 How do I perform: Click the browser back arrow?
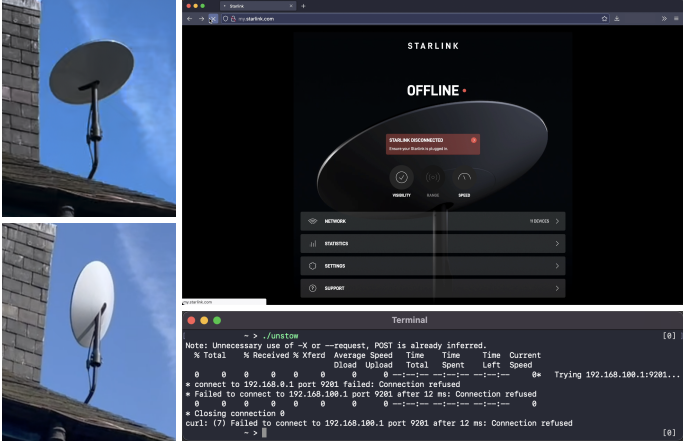click(x=189, y=18)
